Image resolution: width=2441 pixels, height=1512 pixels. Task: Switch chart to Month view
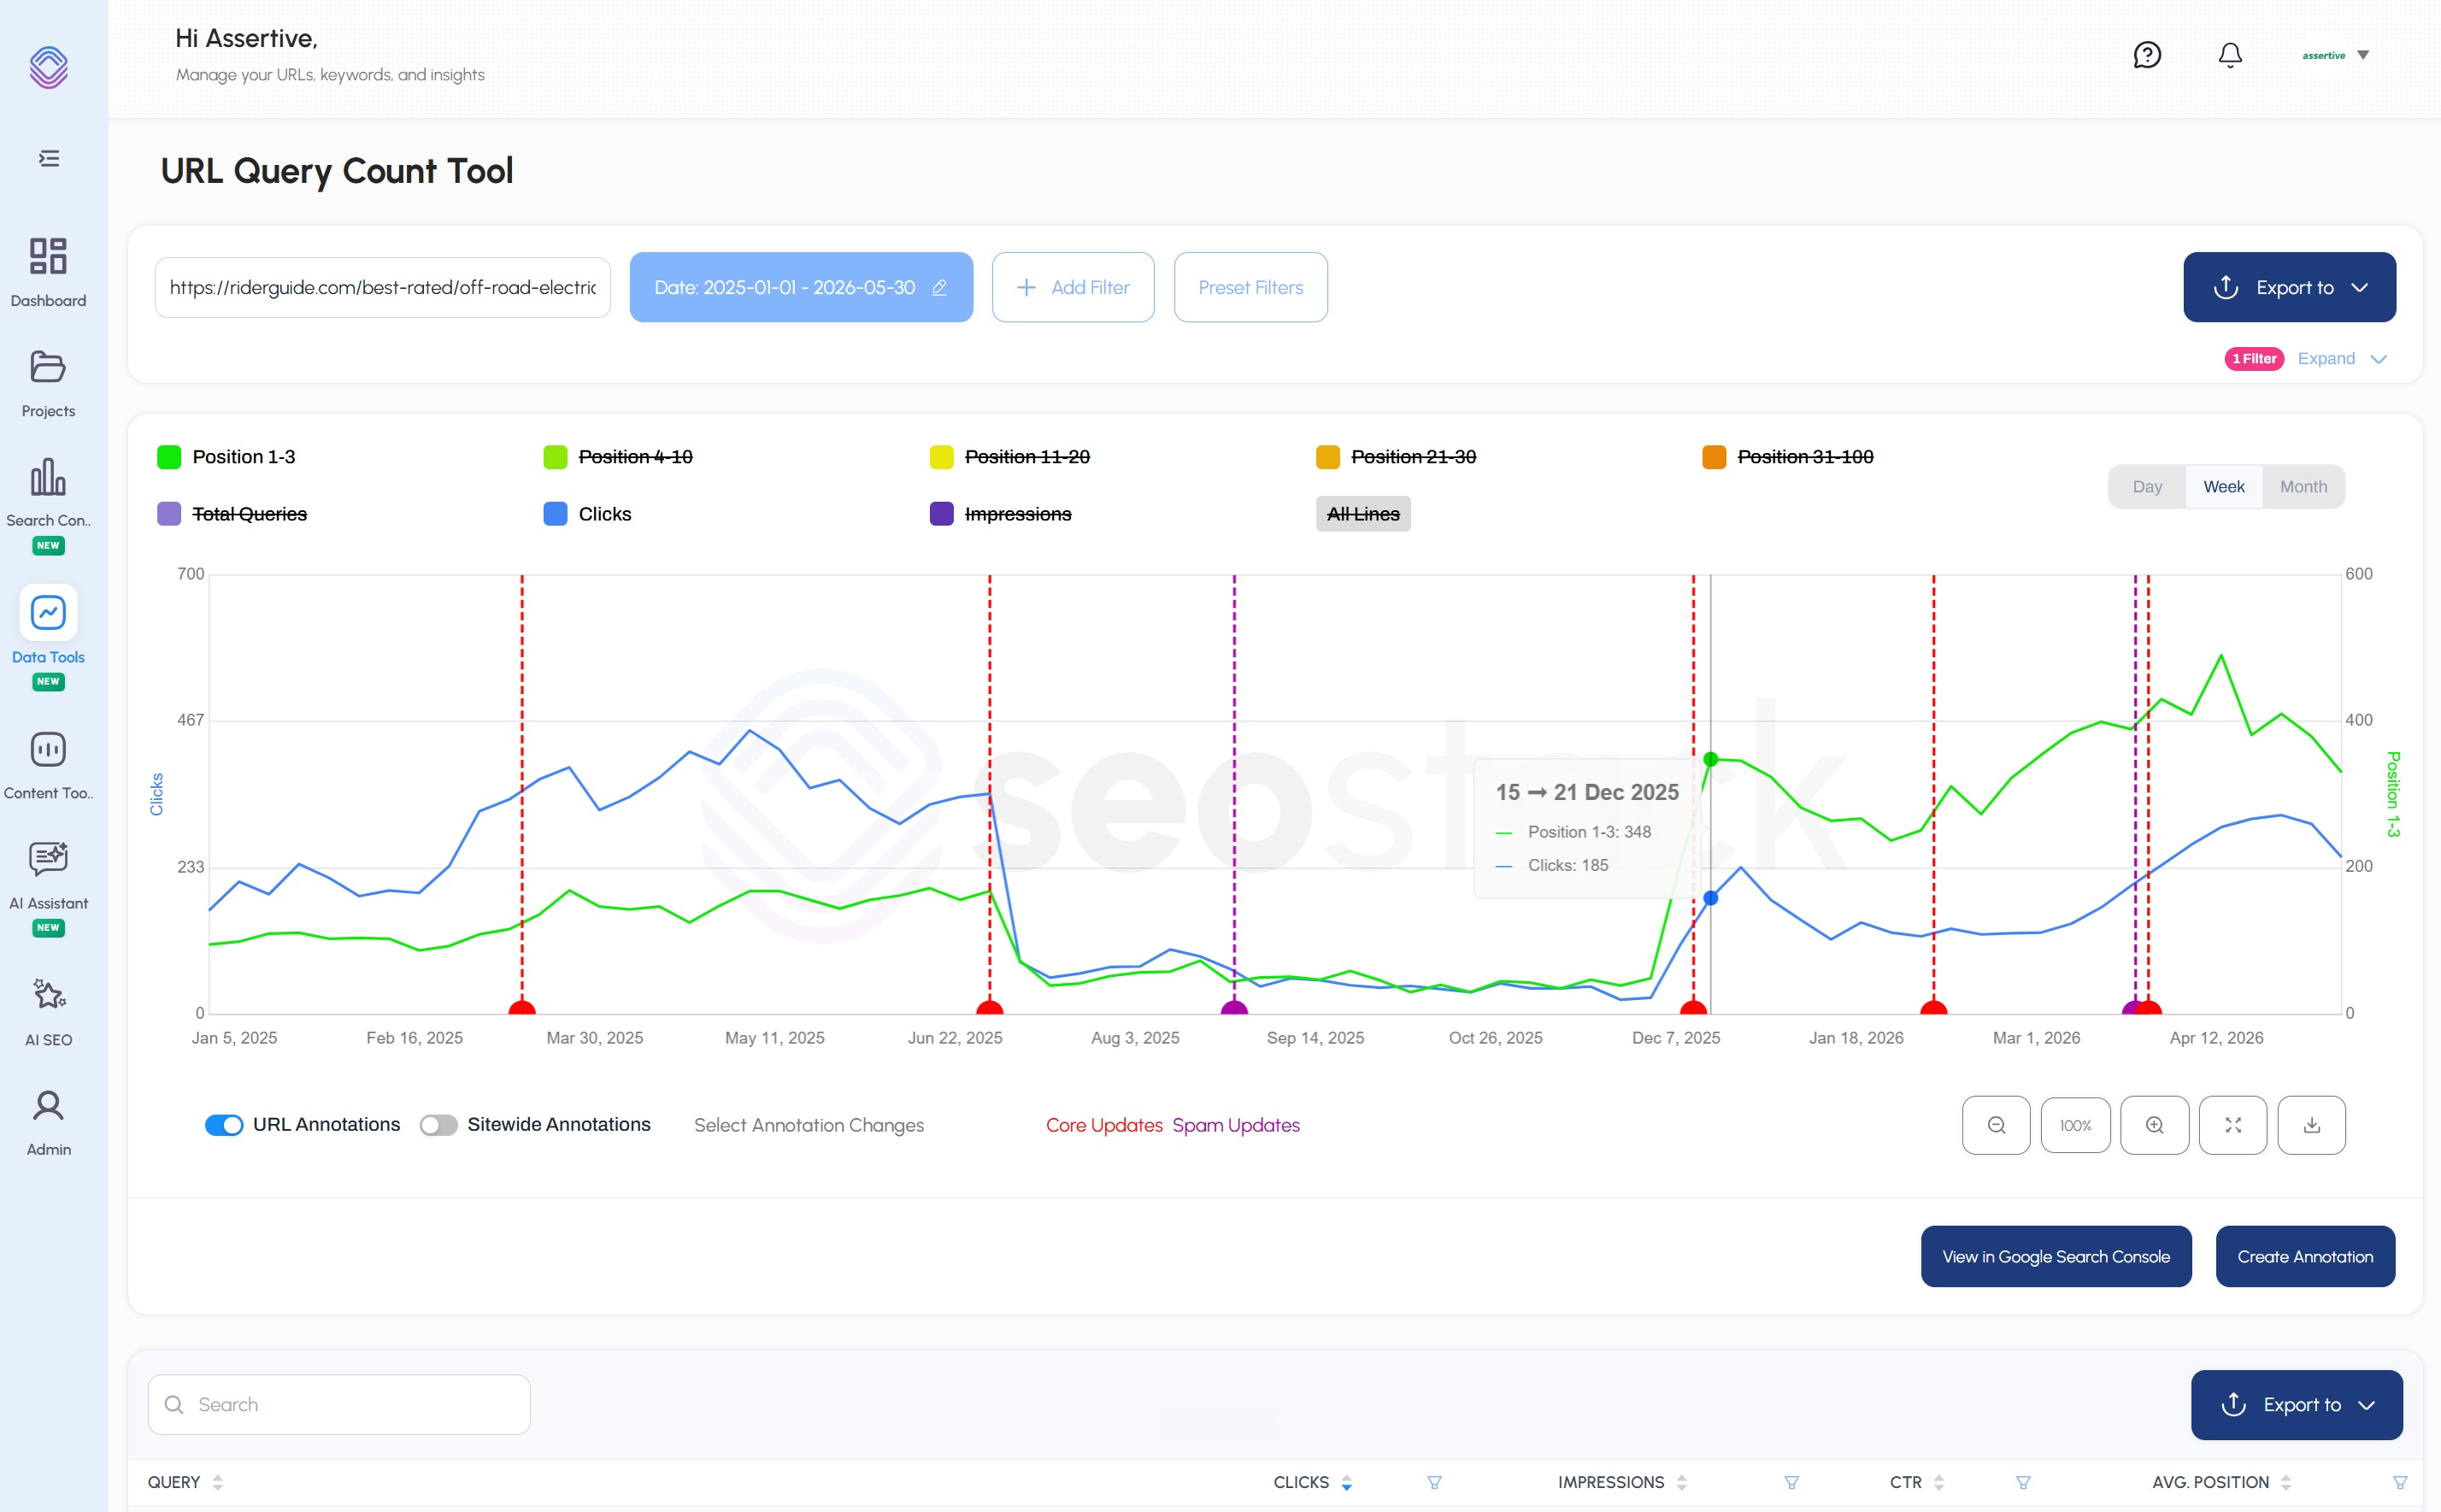2303,487
